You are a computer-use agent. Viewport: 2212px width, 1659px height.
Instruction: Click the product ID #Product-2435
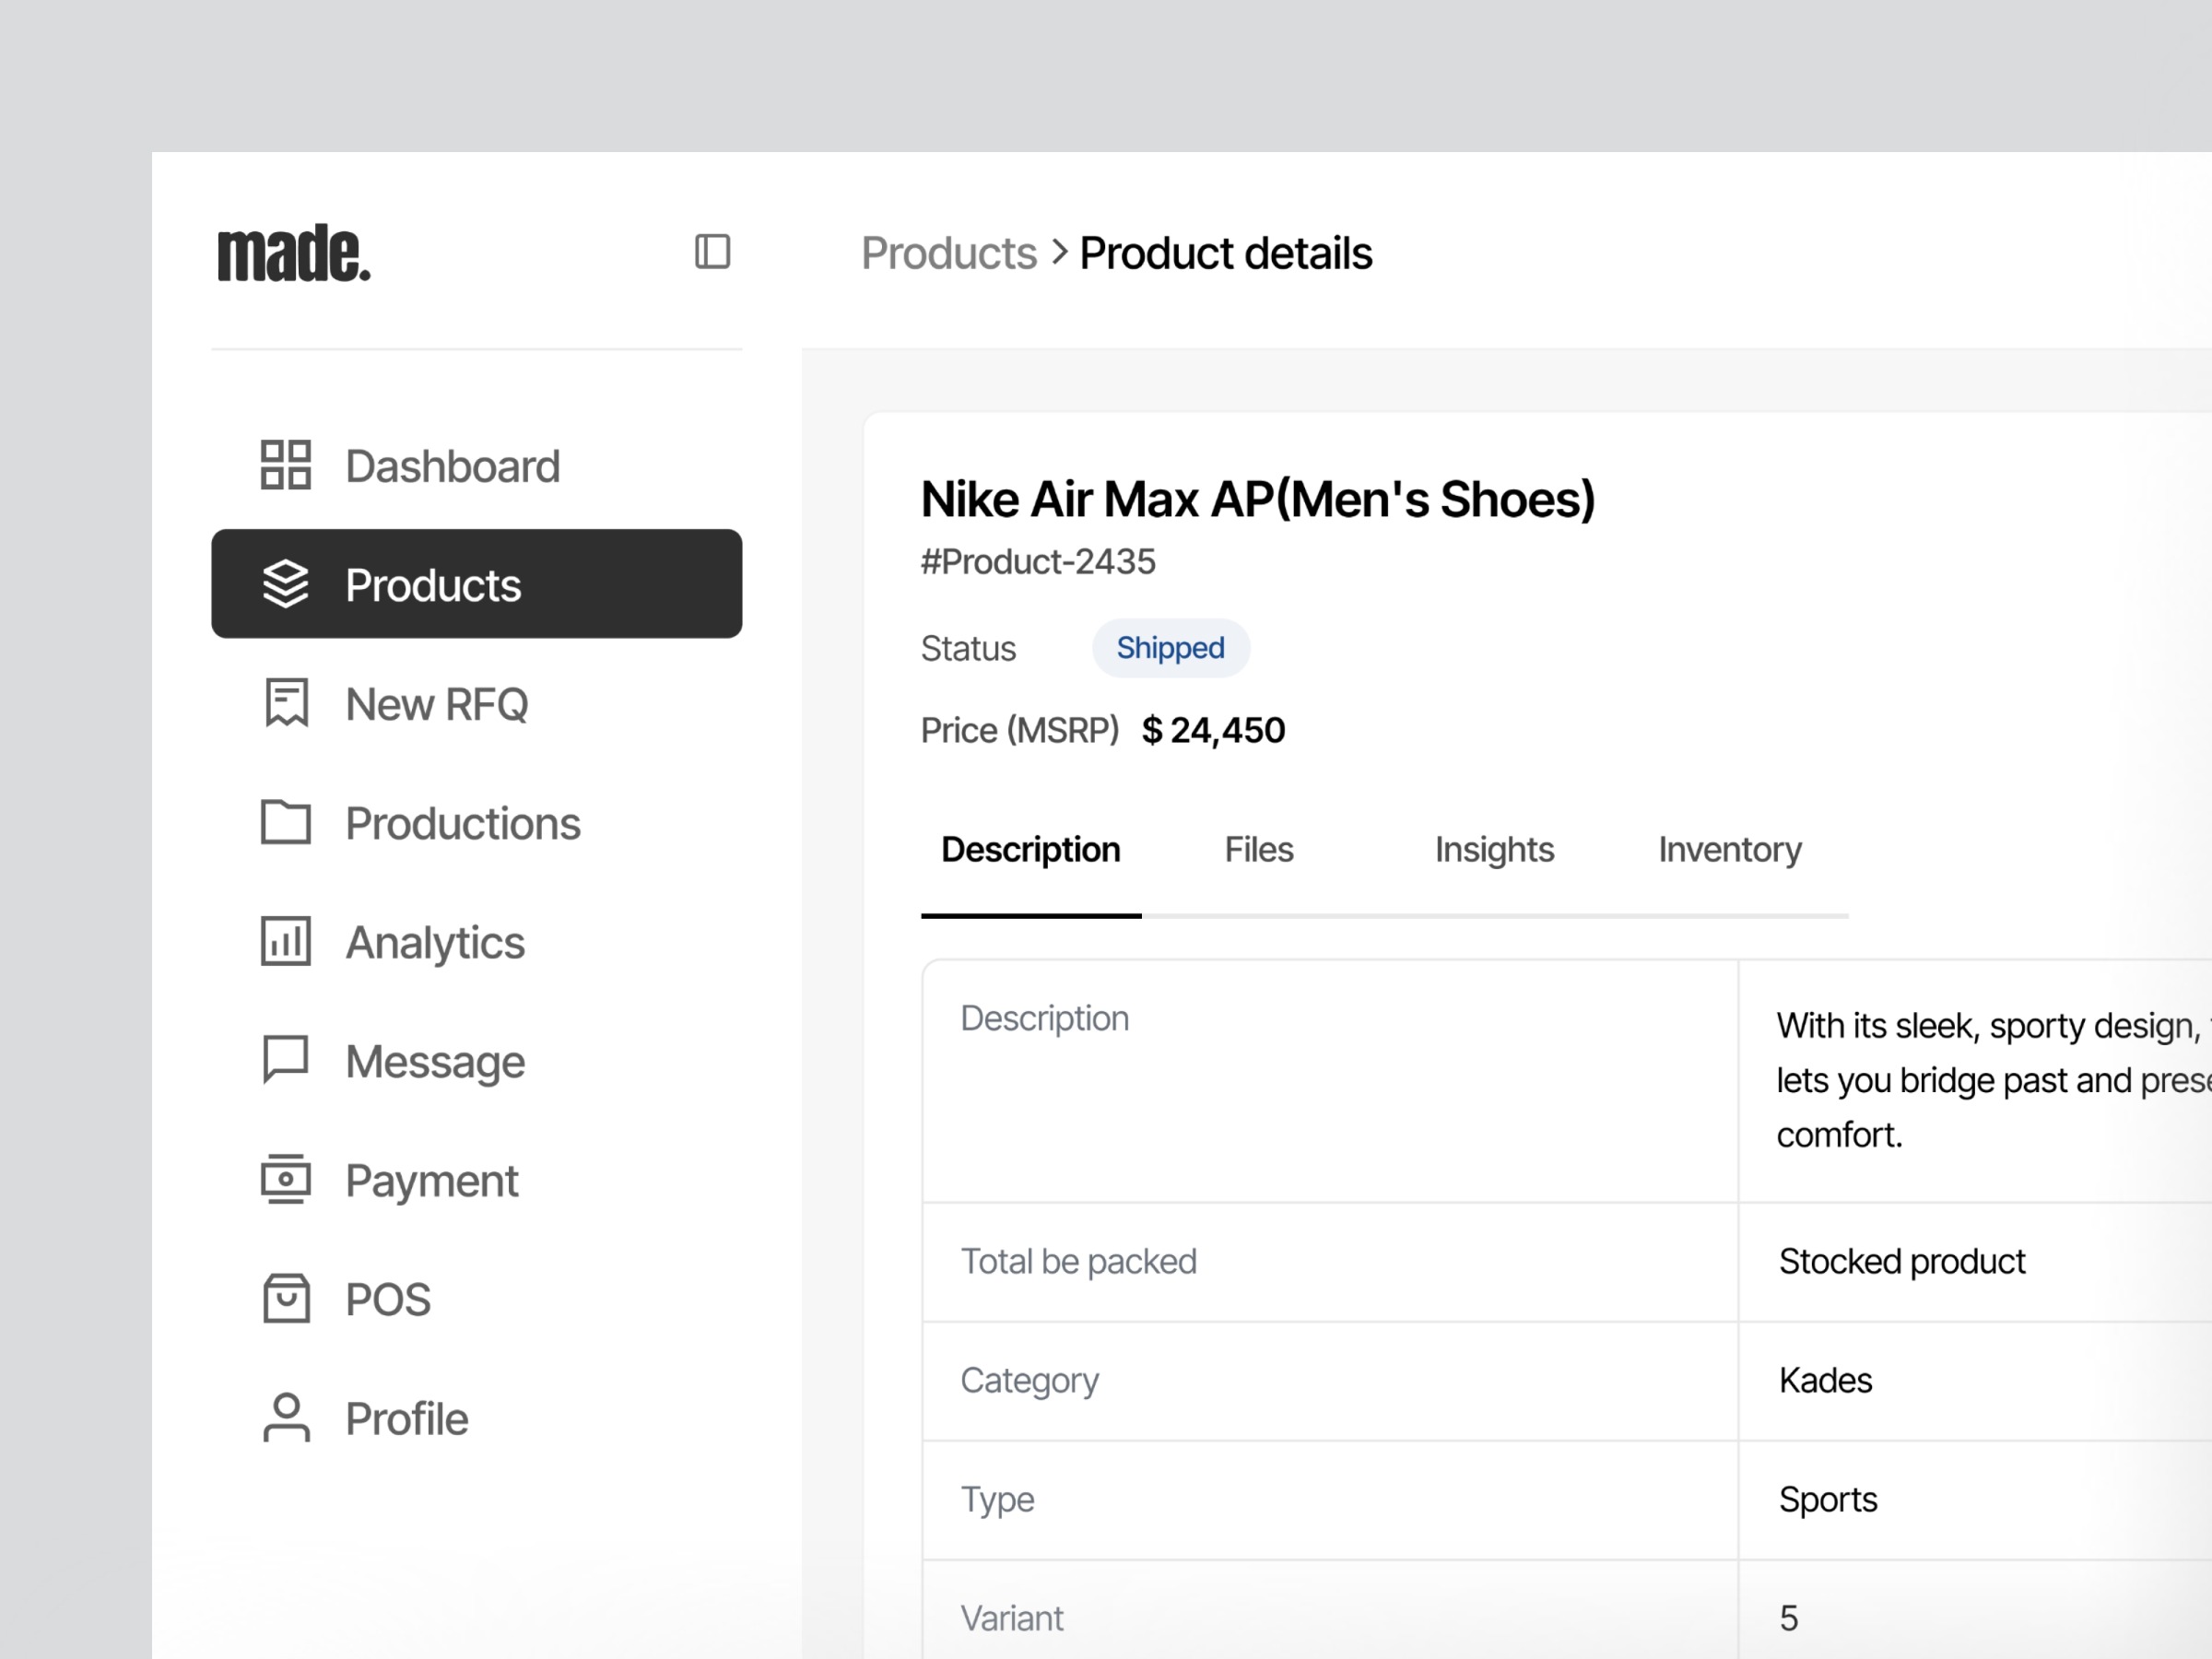tap(1037, 561)
